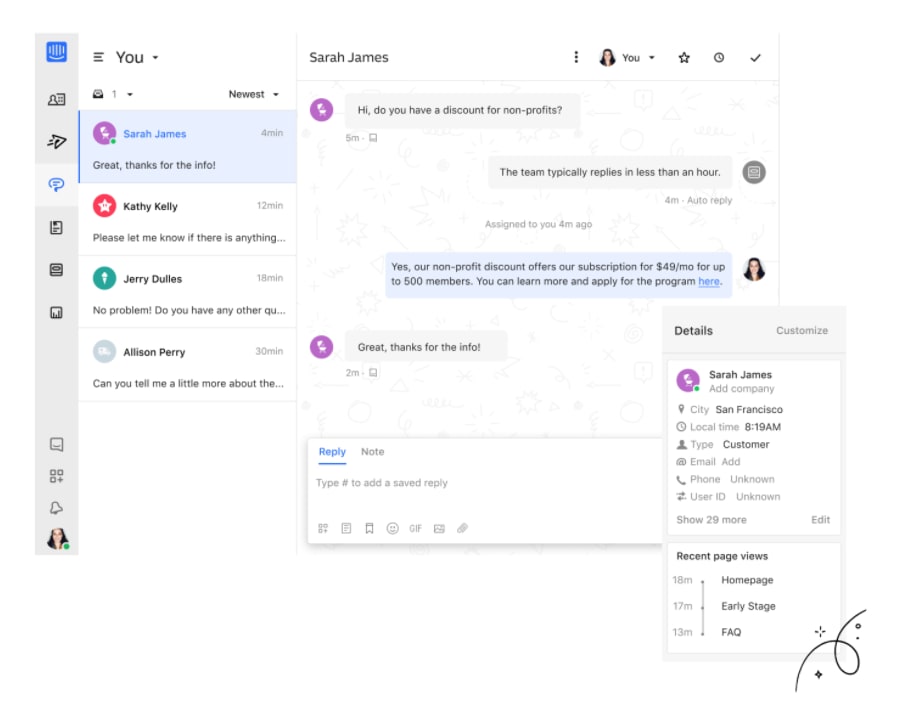Follow the 'here' link in the reply
The image size is (897, 716).
coord(709,281)
